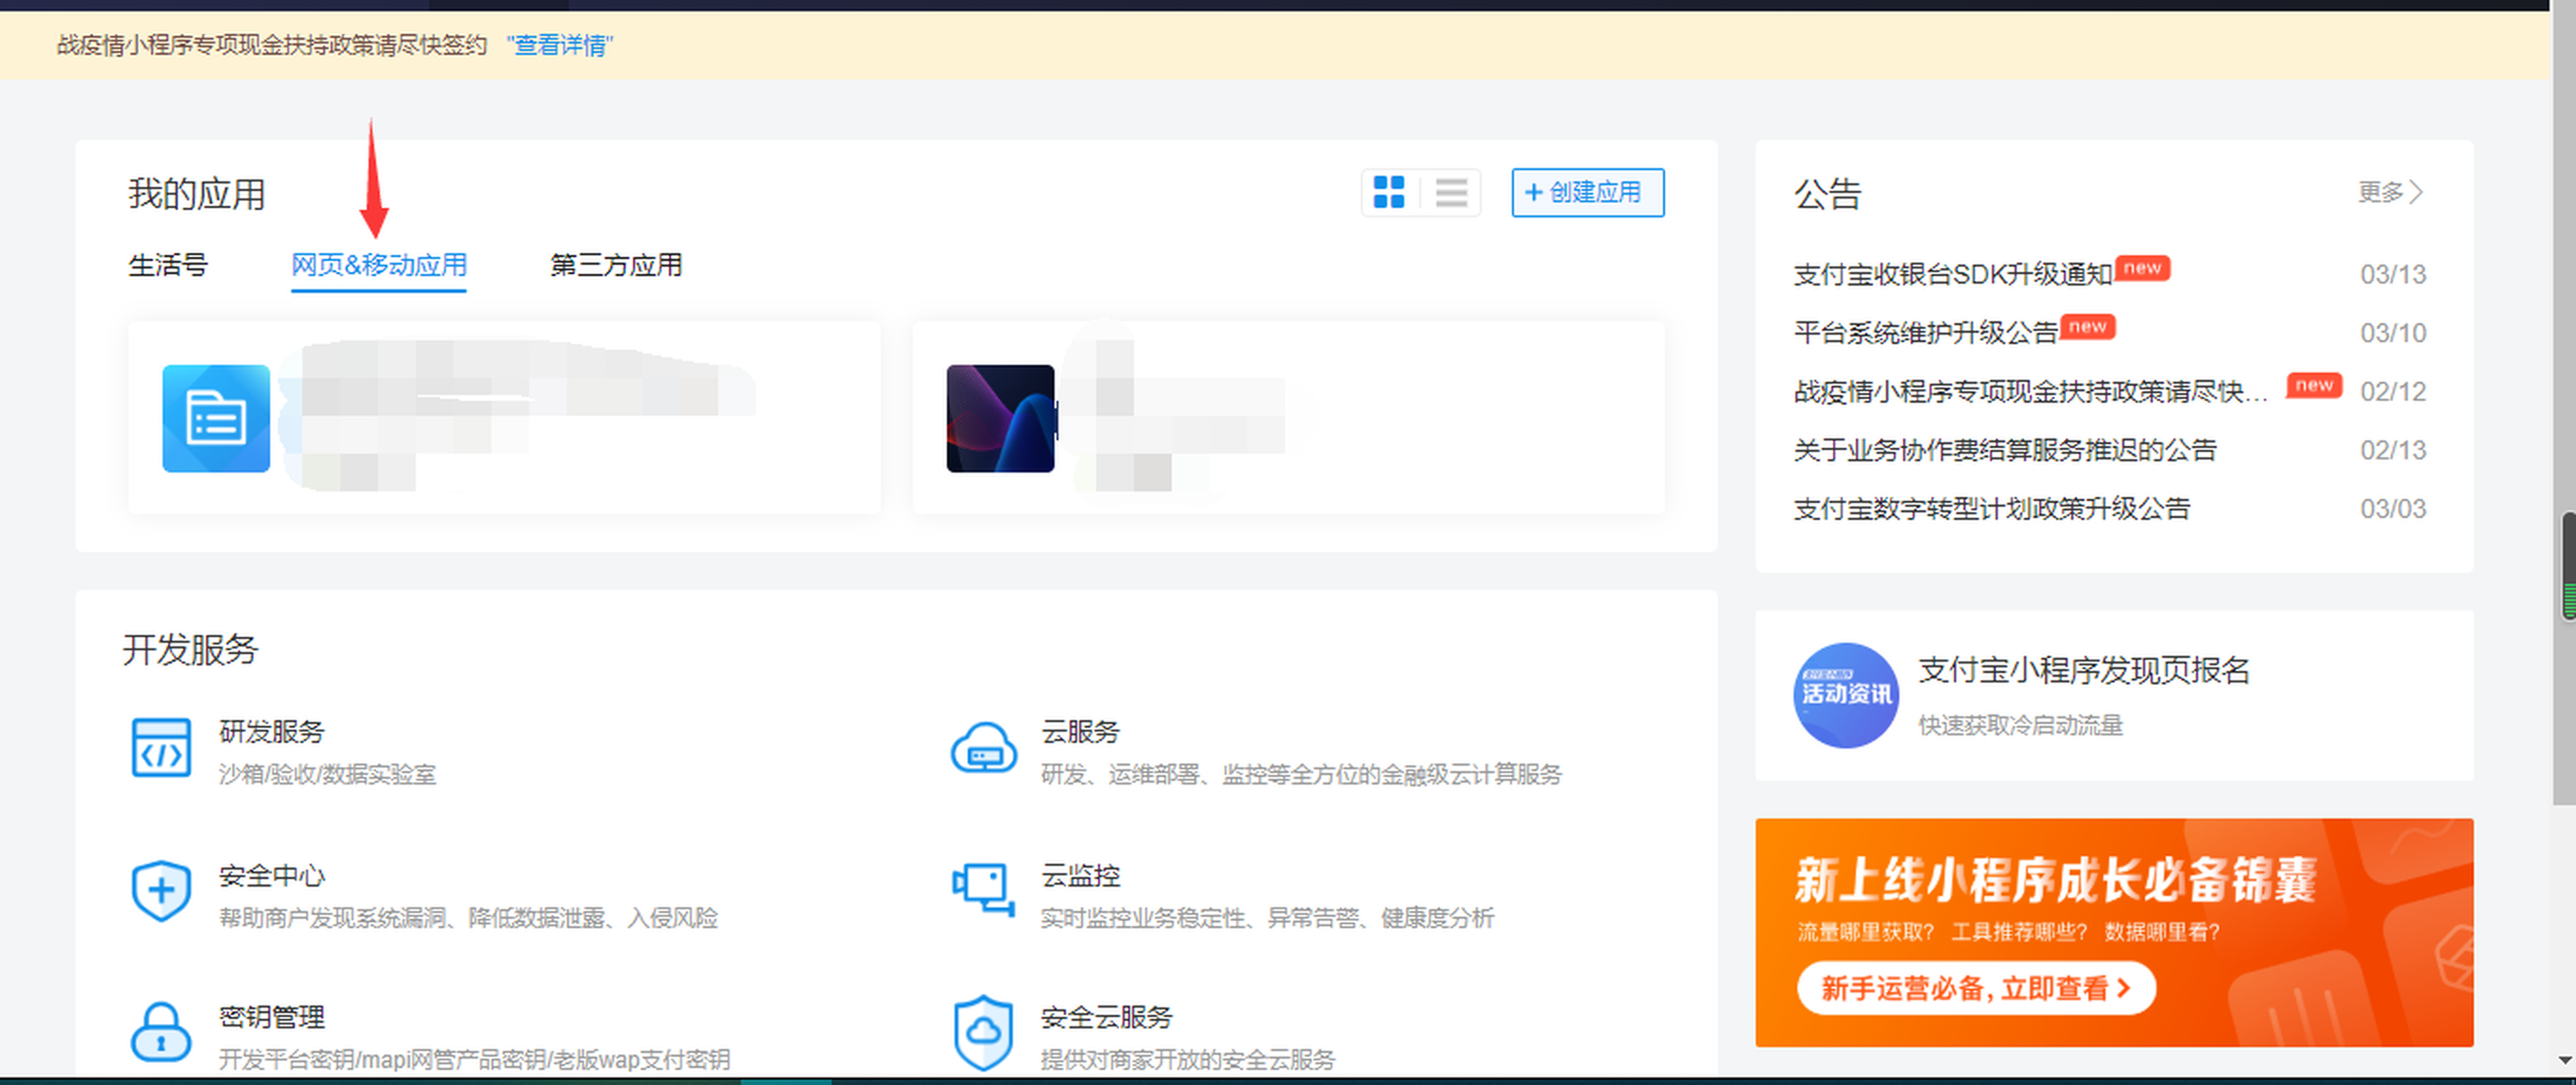Viewport: 2576px width, 1085px height.
Task: Click the 密钥管理 lock icon
Action: pyautogui.click(x=161, y=1033)
